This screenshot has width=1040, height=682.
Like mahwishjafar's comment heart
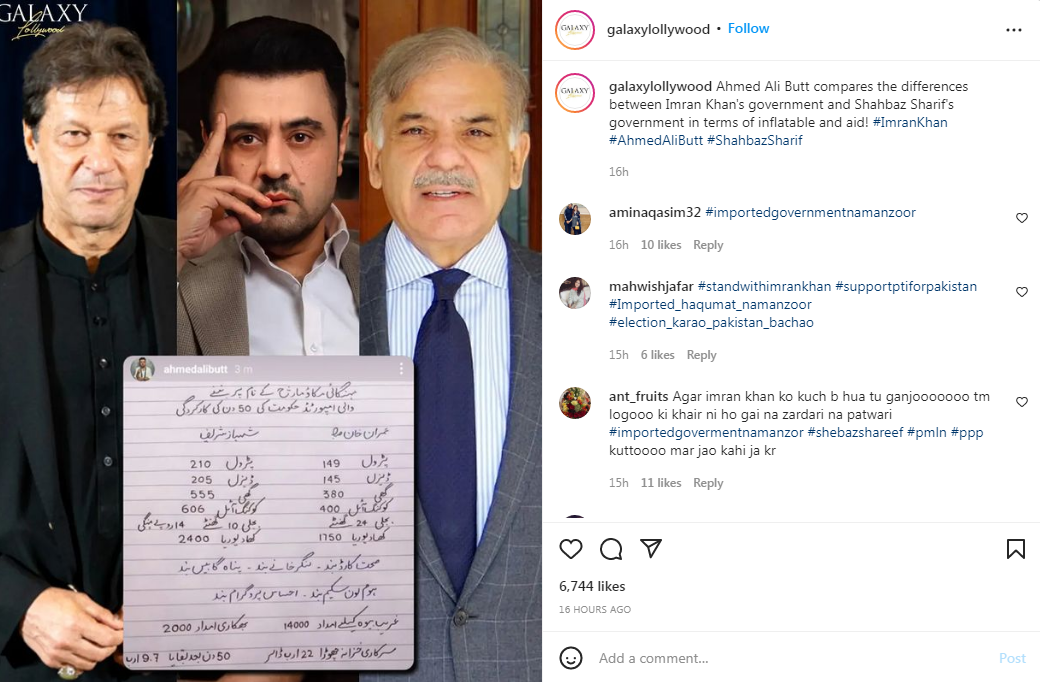tap(1021, 291)
